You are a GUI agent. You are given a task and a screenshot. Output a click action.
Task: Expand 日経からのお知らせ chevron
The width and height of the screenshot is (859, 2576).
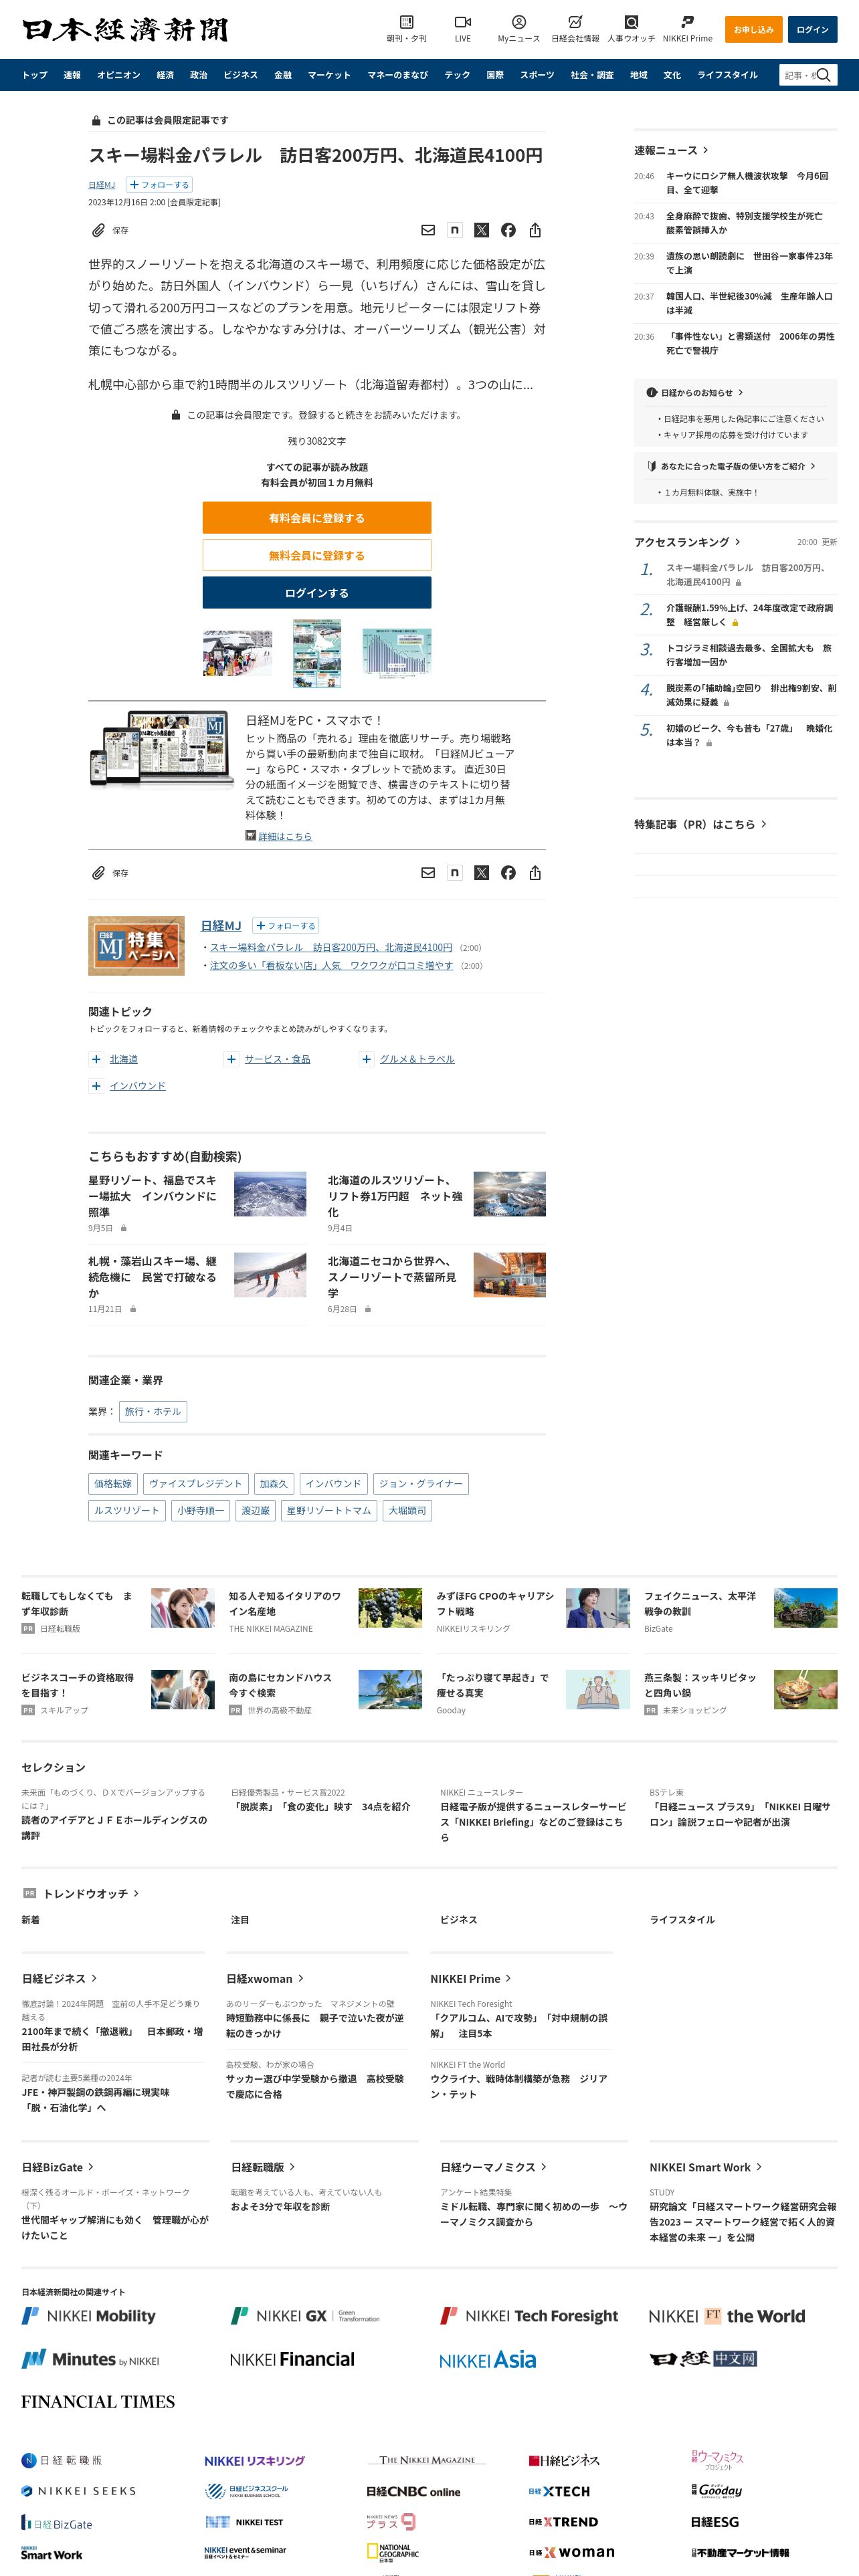(740, 393)
